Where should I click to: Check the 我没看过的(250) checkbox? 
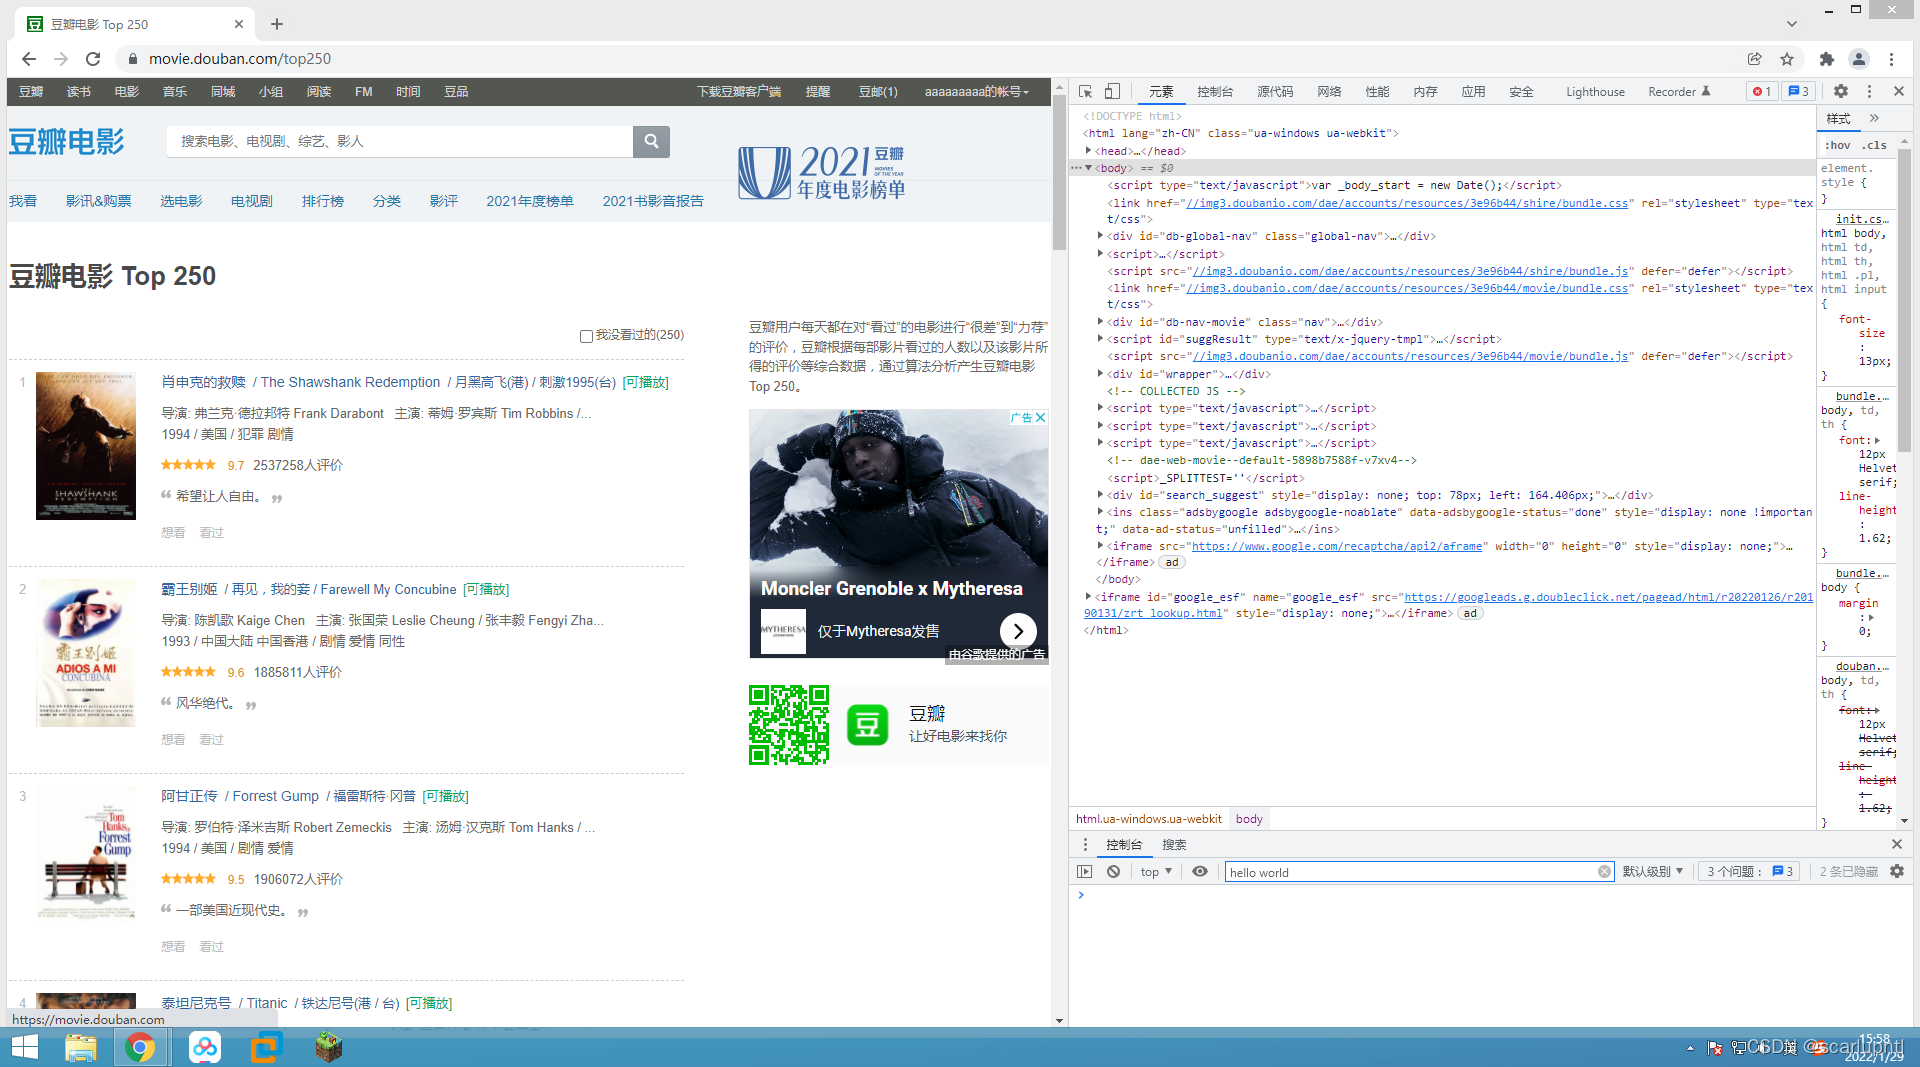[586, 336]
